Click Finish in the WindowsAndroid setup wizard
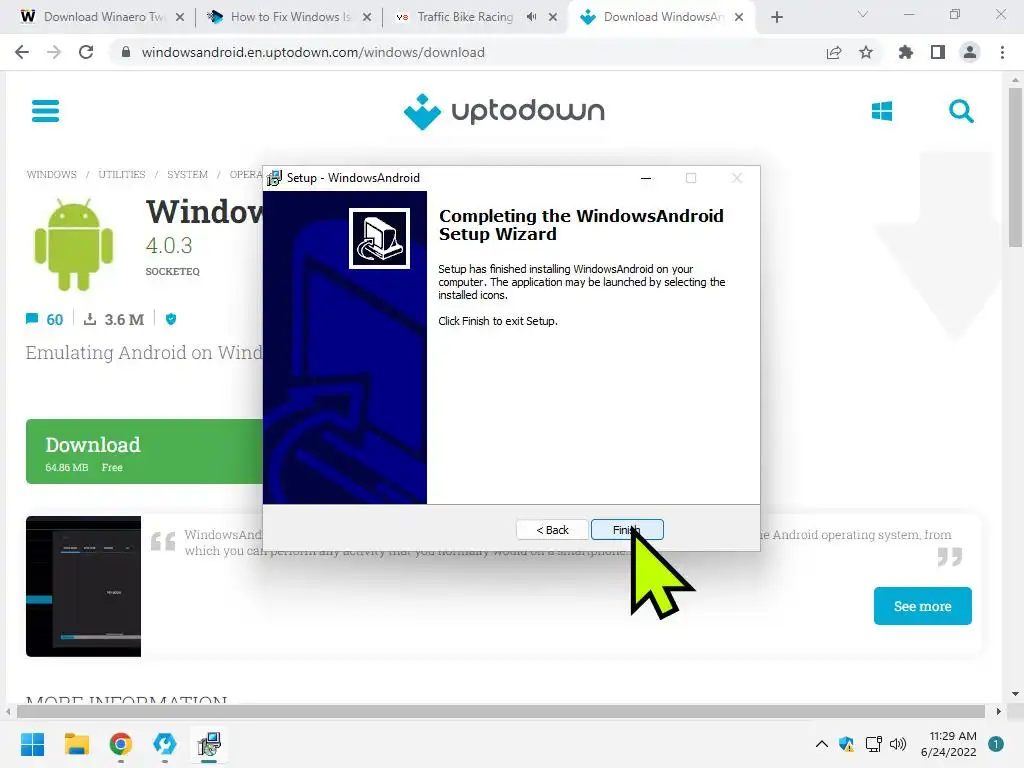 [627, 530]
